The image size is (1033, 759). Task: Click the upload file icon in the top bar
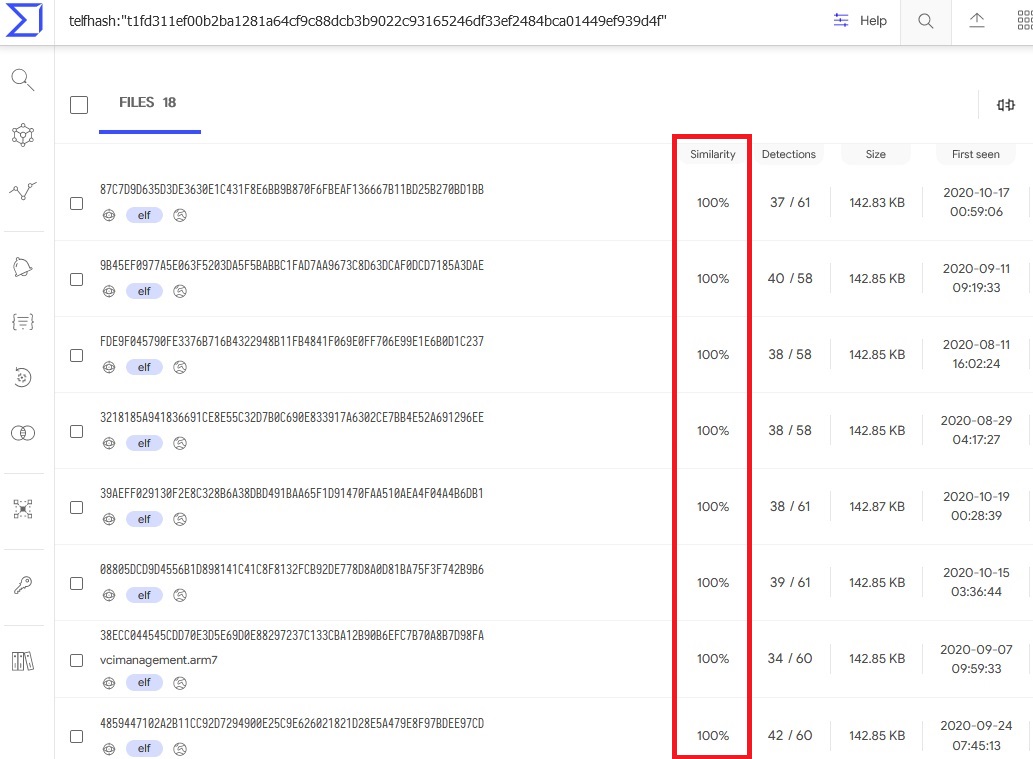pos(977,21)
